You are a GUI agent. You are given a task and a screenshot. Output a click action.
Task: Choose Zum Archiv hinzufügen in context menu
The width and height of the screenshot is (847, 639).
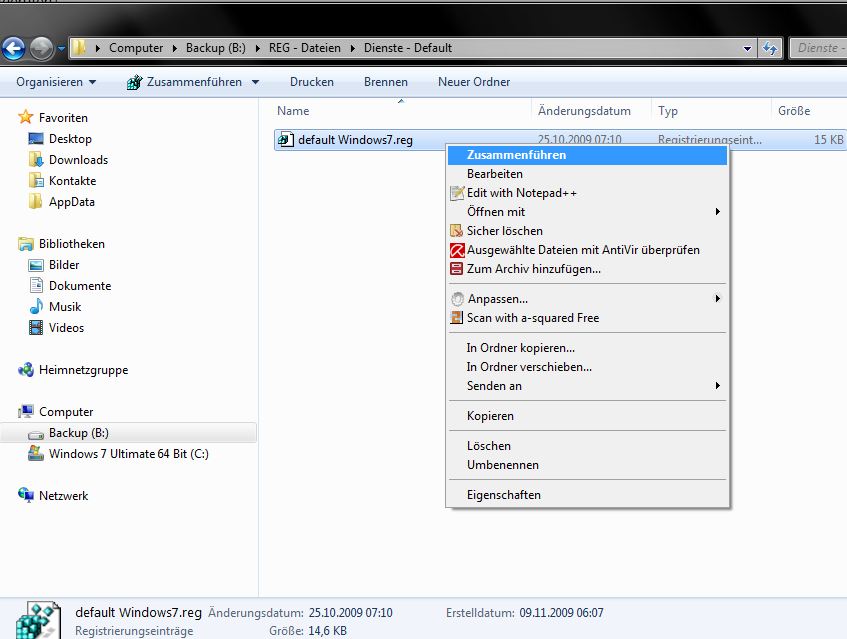click(587, 269)
